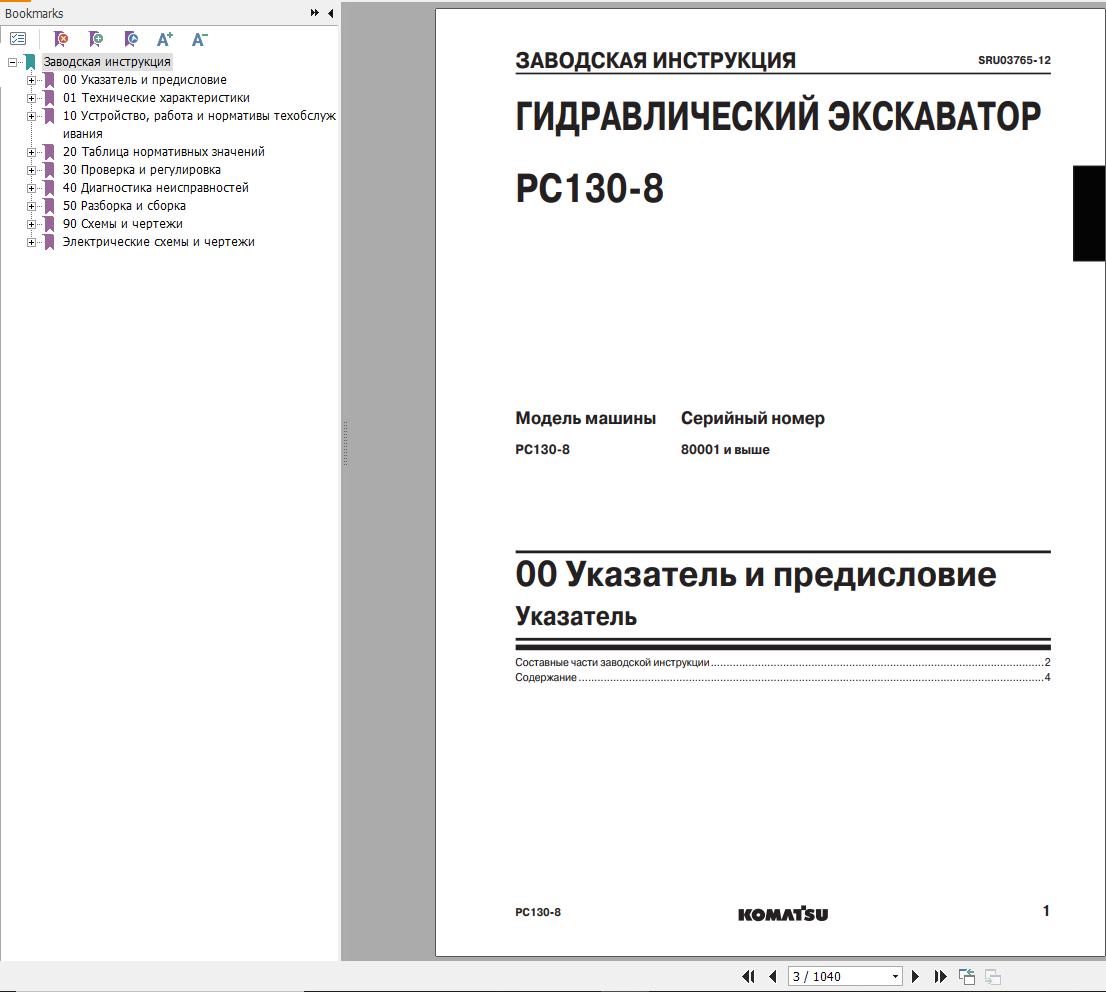
Task: Click serial number text 80001 и выше
Action: (724, 449)
